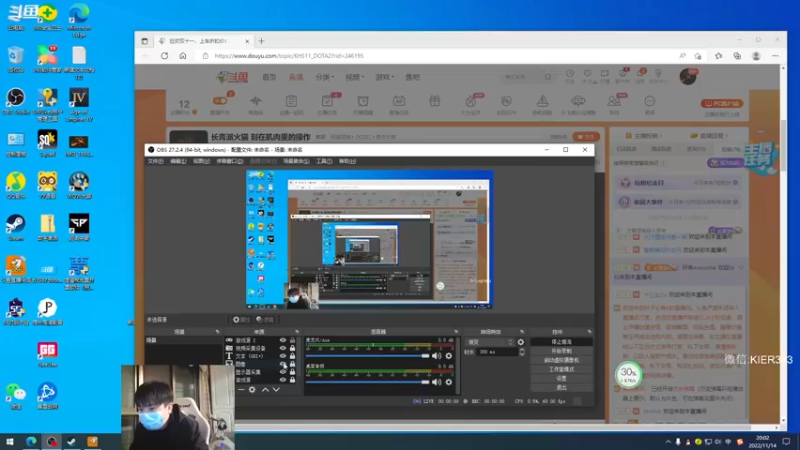Expand the Douyu 视频 navigation dropdown

355,77
